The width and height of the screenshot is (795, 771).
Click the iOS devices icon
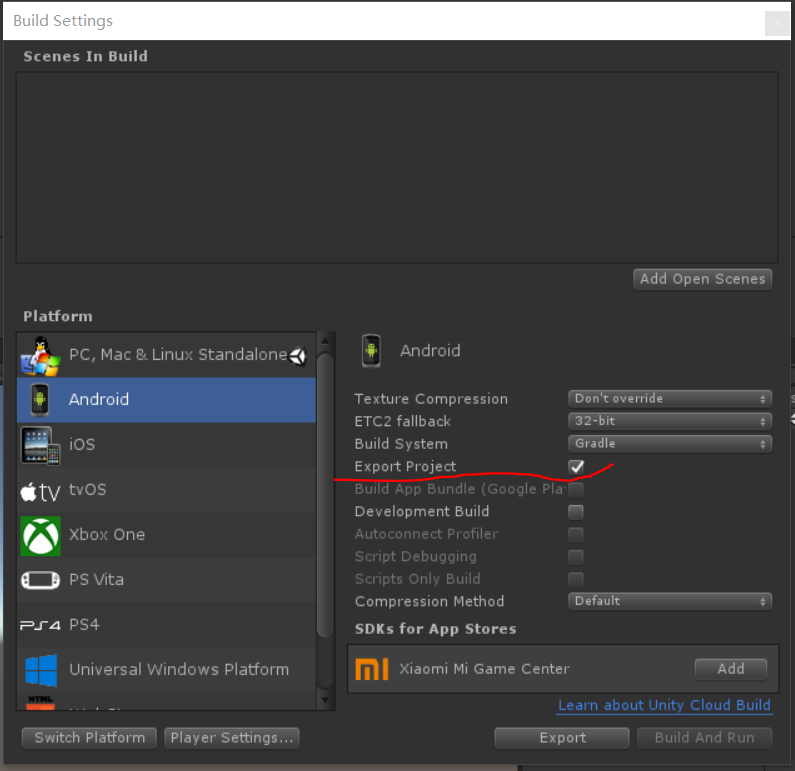click(x=40, y=445)
